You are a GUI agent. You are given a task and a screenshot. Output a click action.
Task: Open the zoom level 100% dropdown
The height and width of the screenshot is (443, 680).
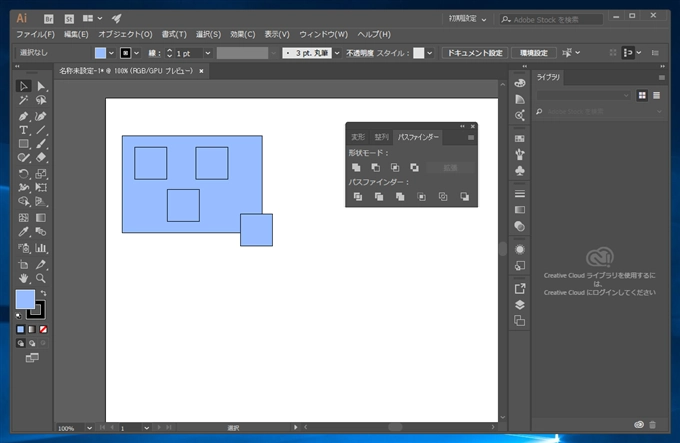click(x=89, y=428)
